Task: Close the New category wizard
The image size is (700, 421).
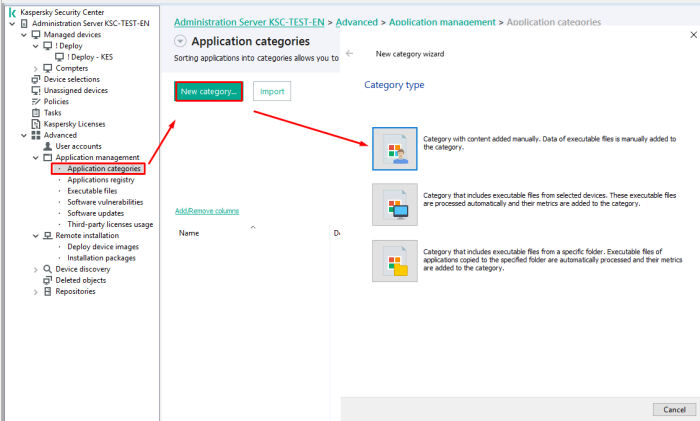Action: coord(693,35)
